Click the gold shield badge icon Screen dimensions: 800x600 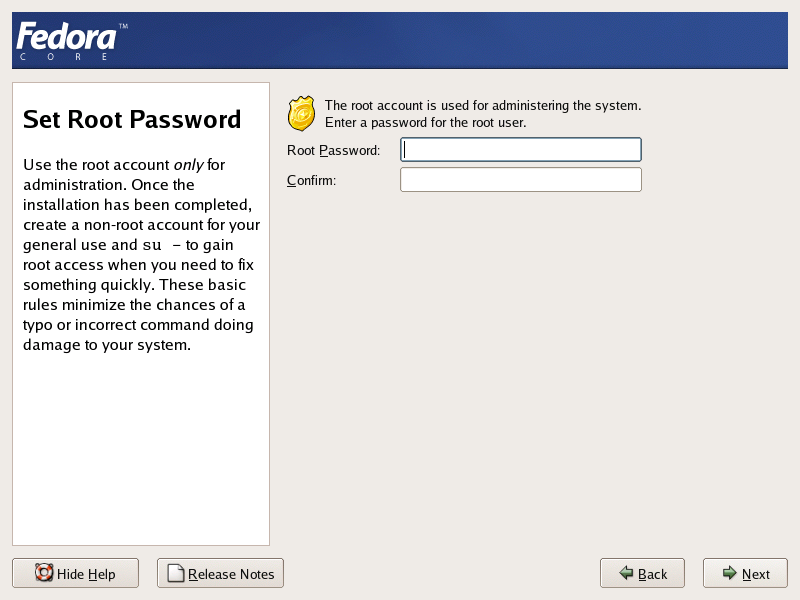(x=301, y=114)
